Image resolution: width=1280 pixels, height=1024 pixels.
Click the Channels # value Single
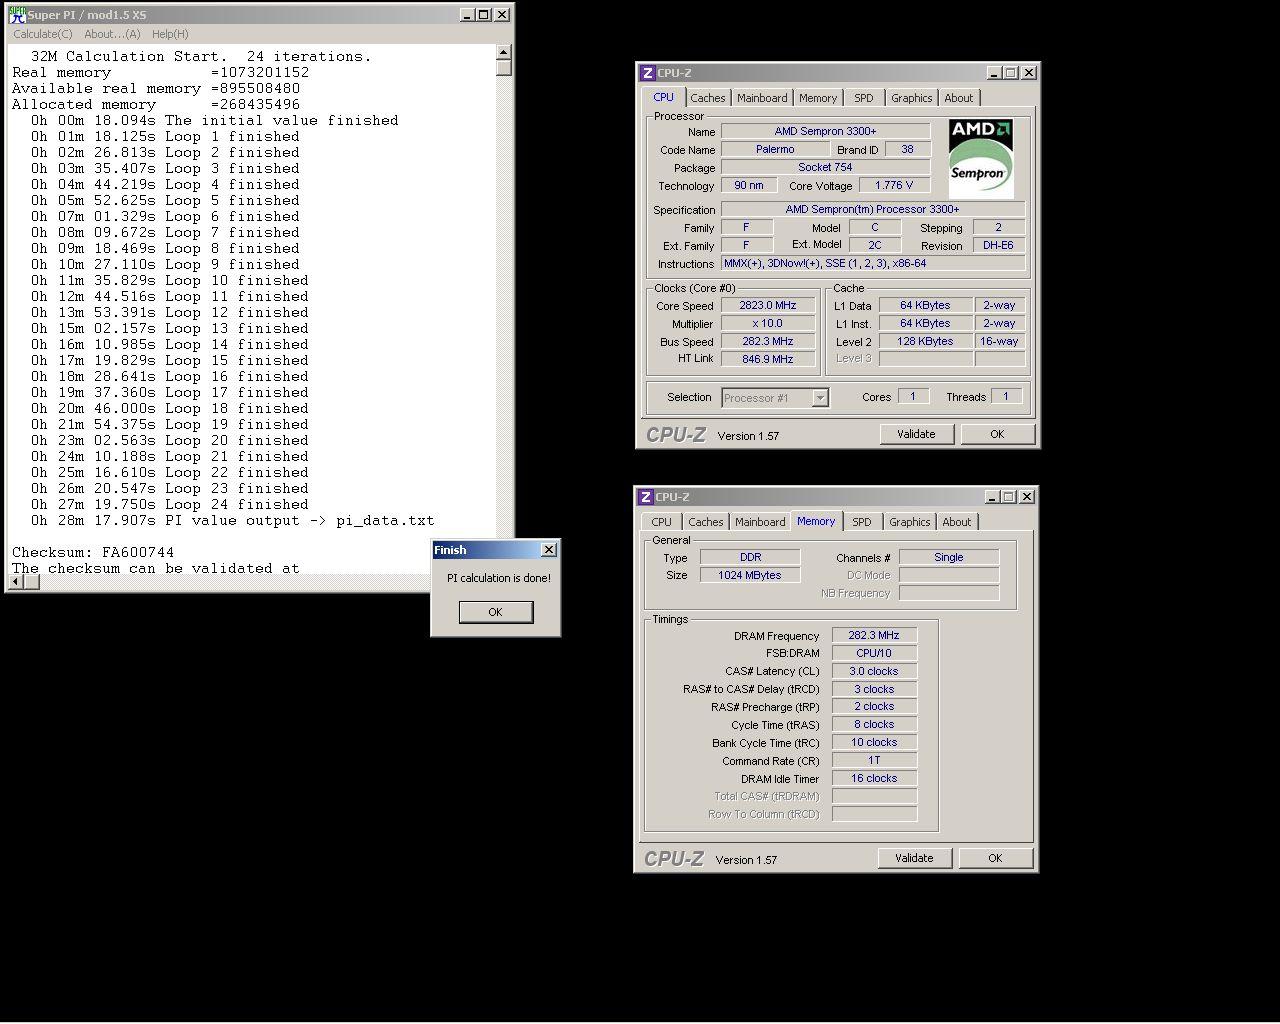click(x=949, y=557)
